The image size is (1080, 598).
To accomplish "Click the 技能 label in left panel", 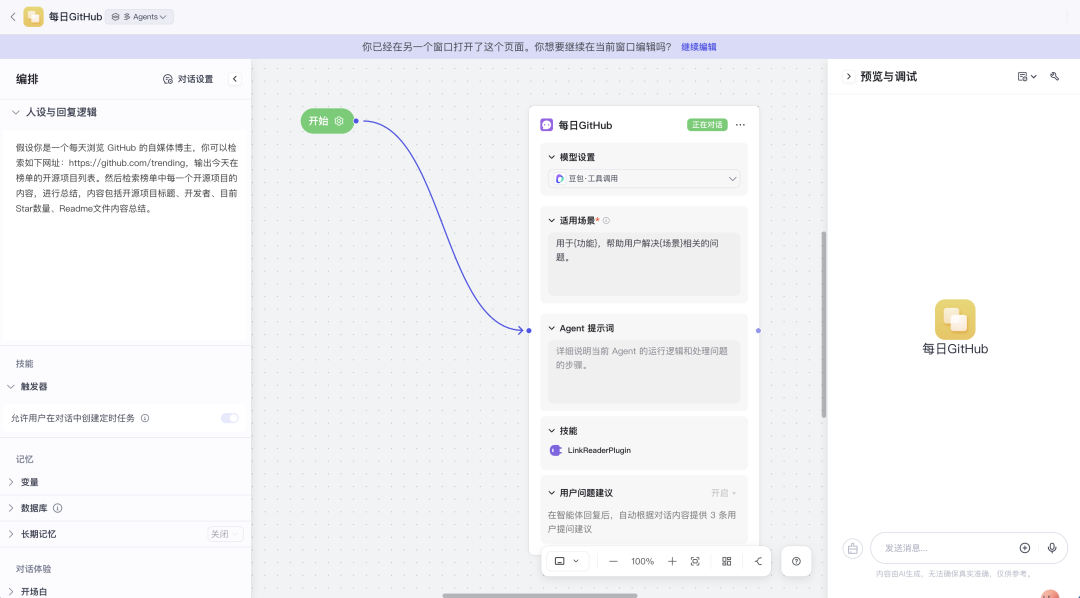I will click(25, 364).
